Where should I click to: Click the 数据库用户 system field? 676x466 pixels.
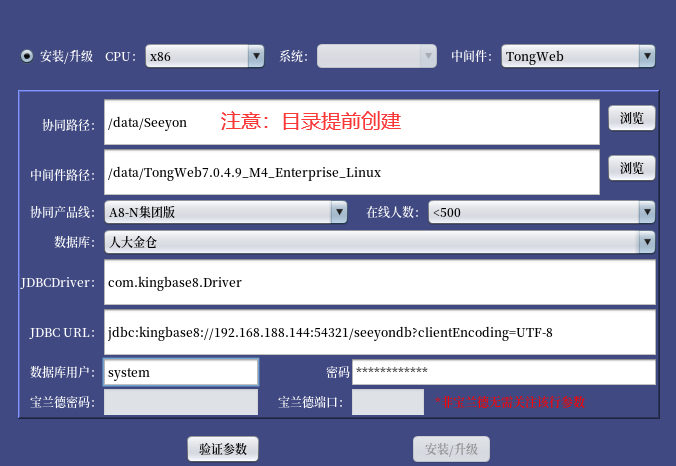coord(181,372)
